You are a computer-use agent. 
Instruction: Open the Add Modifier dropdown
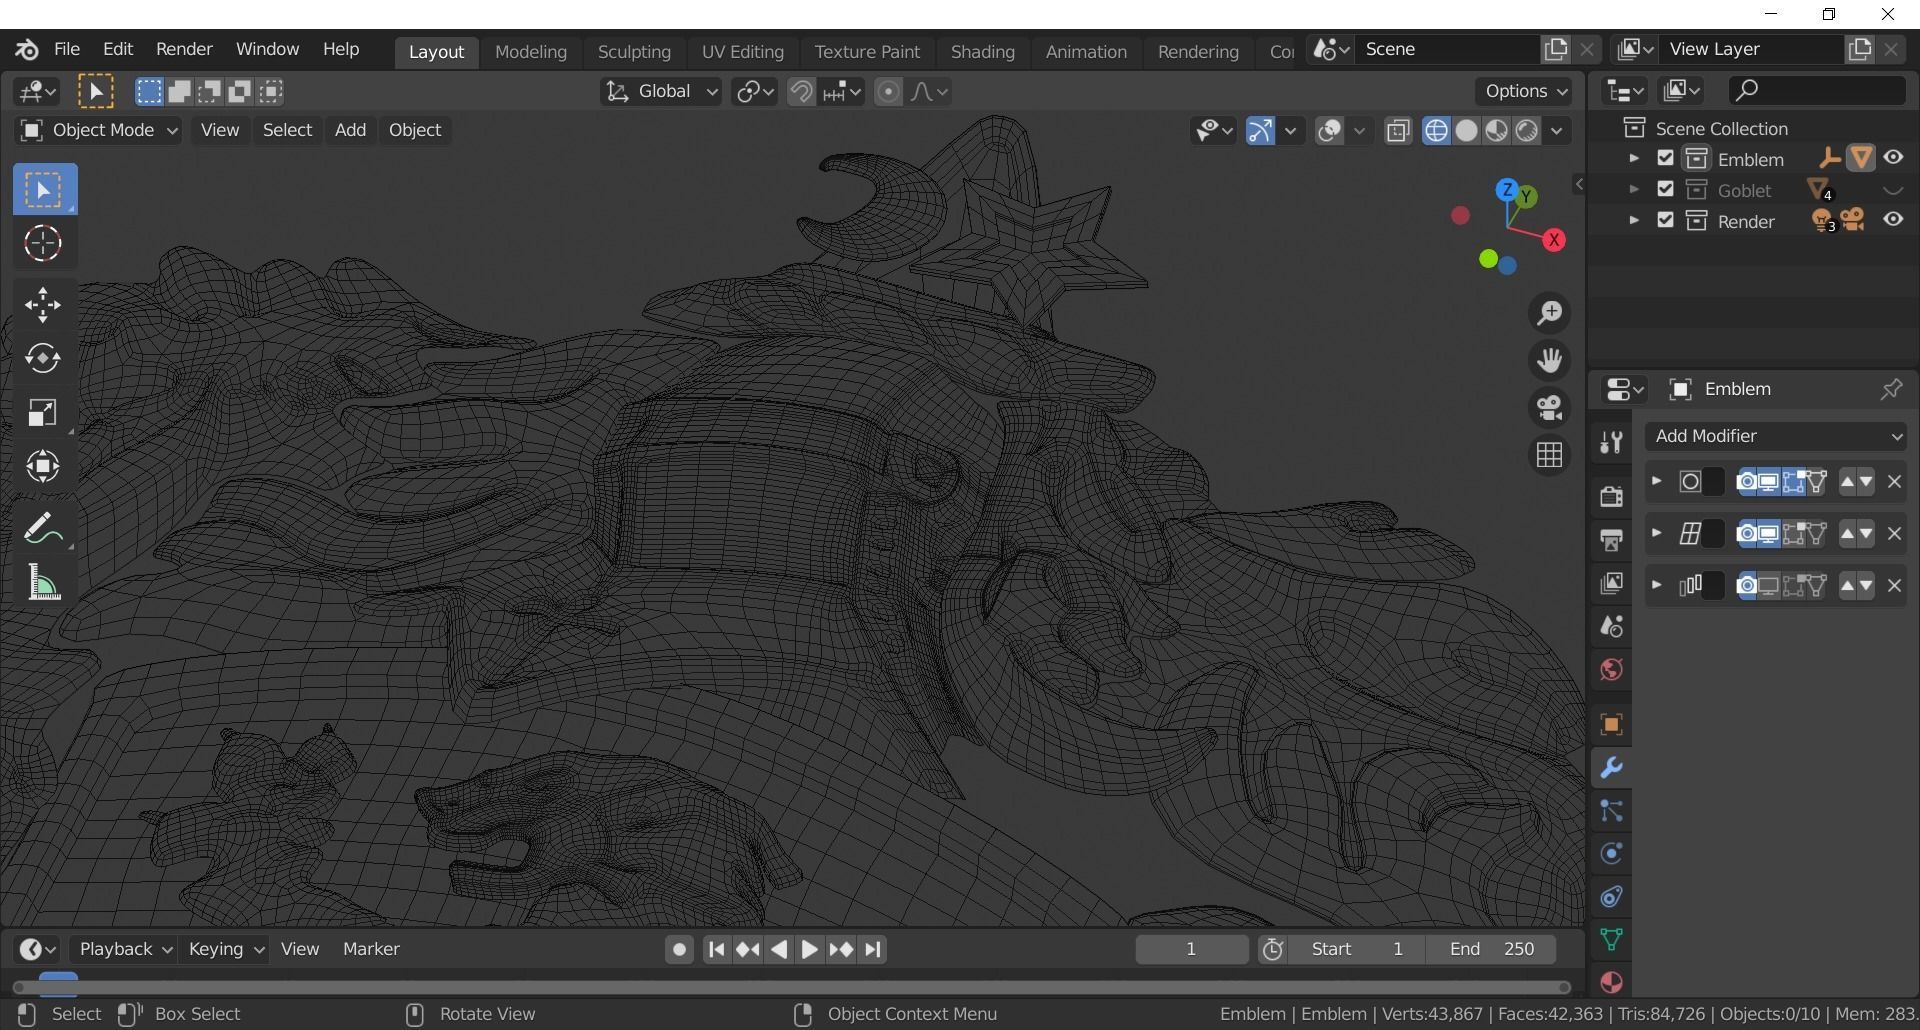click(1776, 436)
